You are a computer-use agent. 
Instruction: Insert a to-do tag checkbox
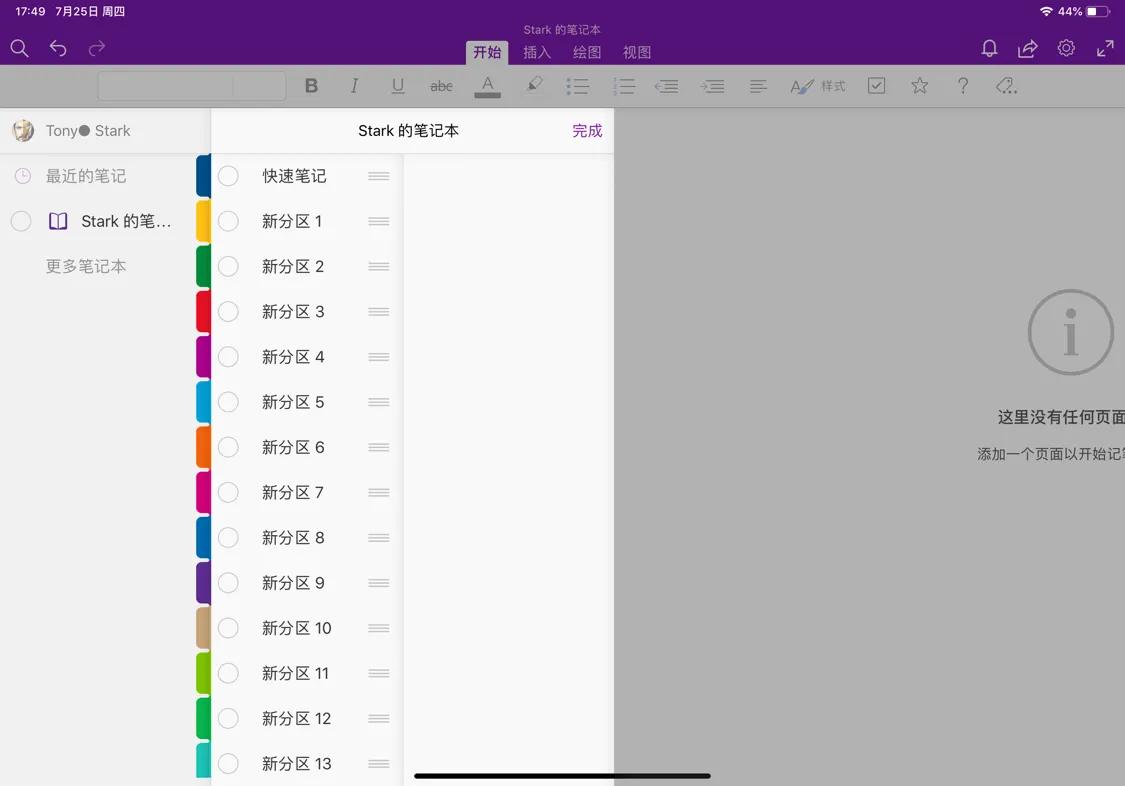(877, 85)
